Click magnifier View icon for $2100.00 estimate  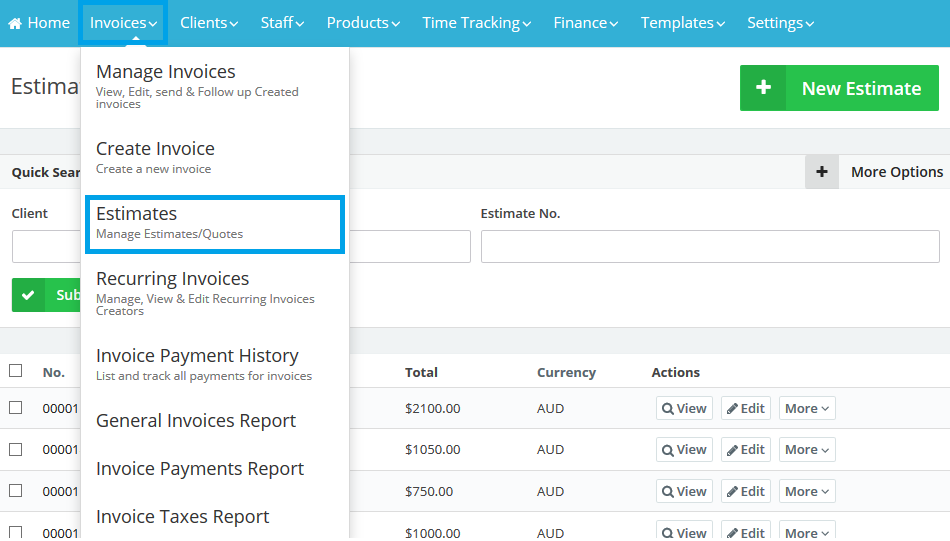(x=668, y=409)
